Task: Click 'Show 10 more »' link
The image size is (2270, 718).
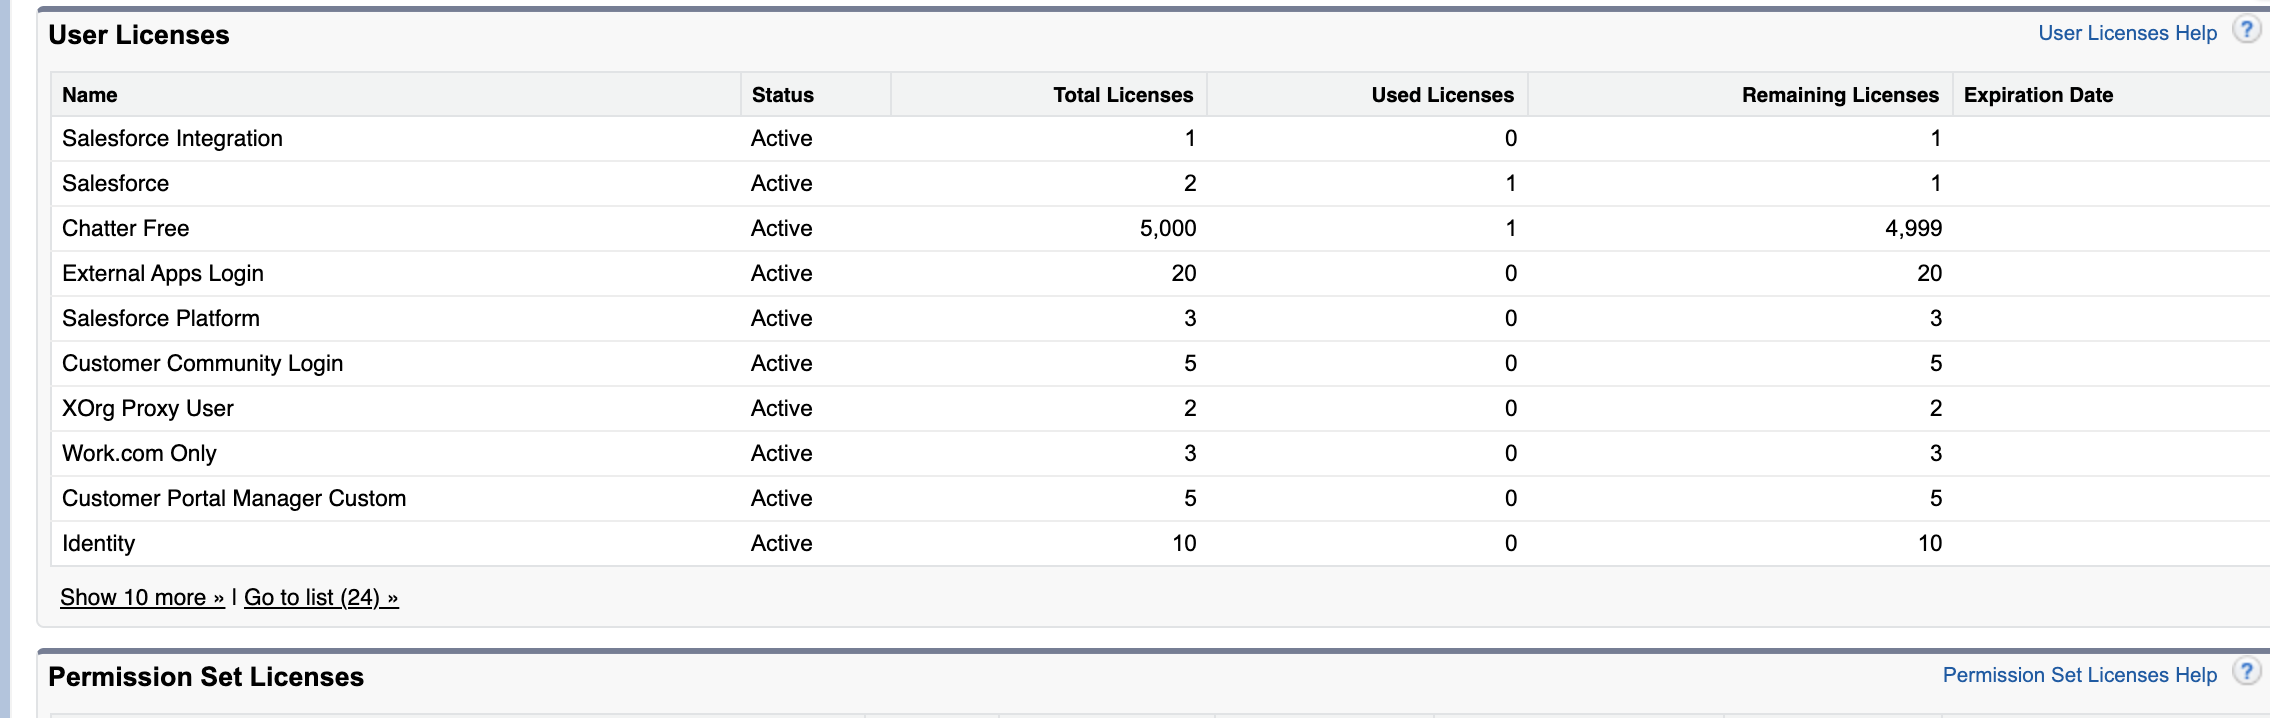Action: pyautogui.click(x=142, y=597)
